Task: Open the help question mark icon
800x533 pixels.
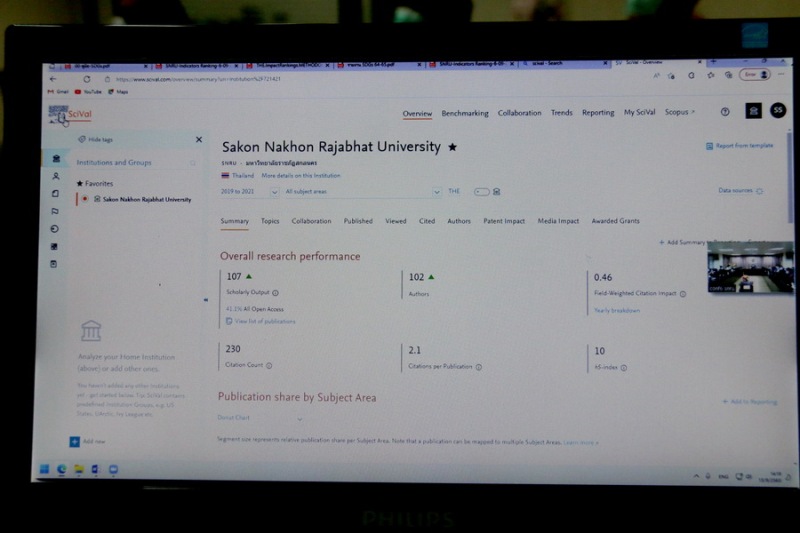Action: click(725, 112)
